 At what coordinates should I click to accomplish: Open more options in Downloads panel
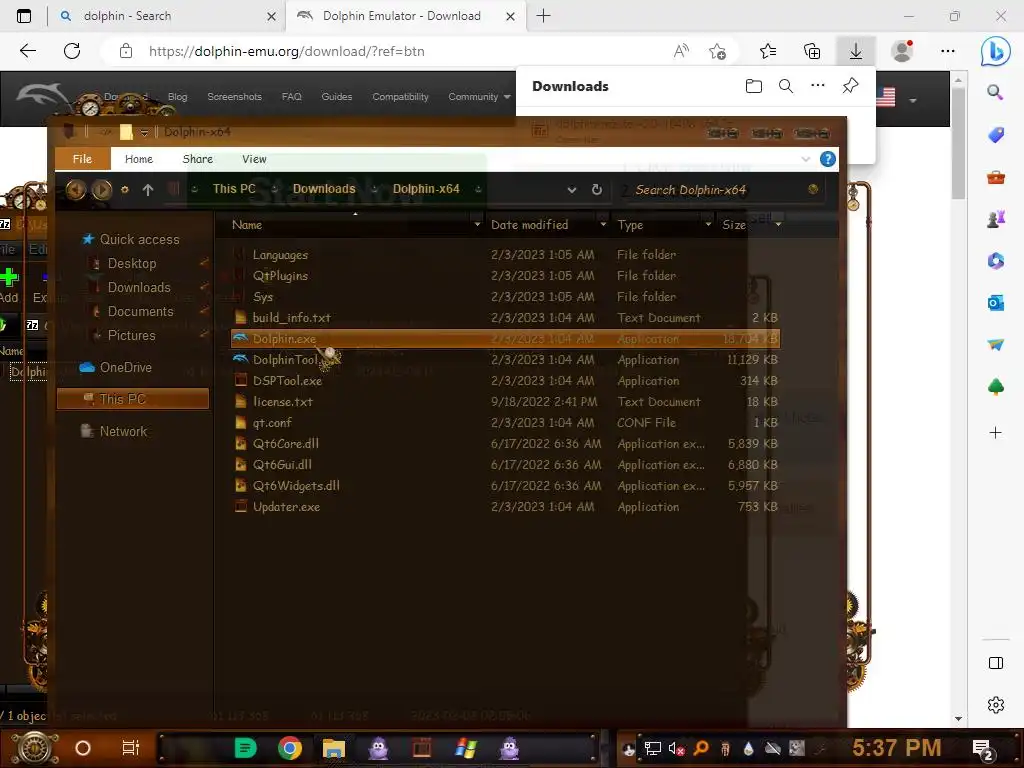pyautogui.click(x=818, y=86)
